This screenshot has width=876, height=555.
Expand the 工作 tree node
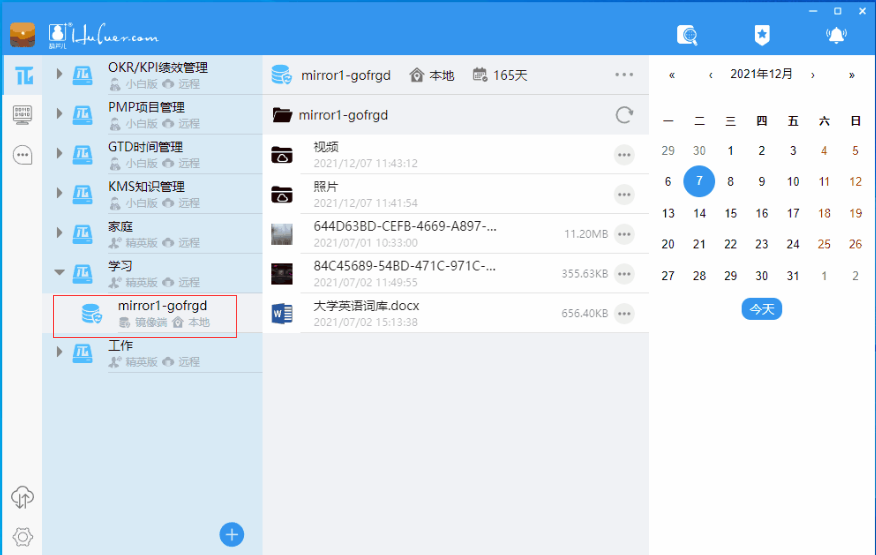tap(59, 352)
